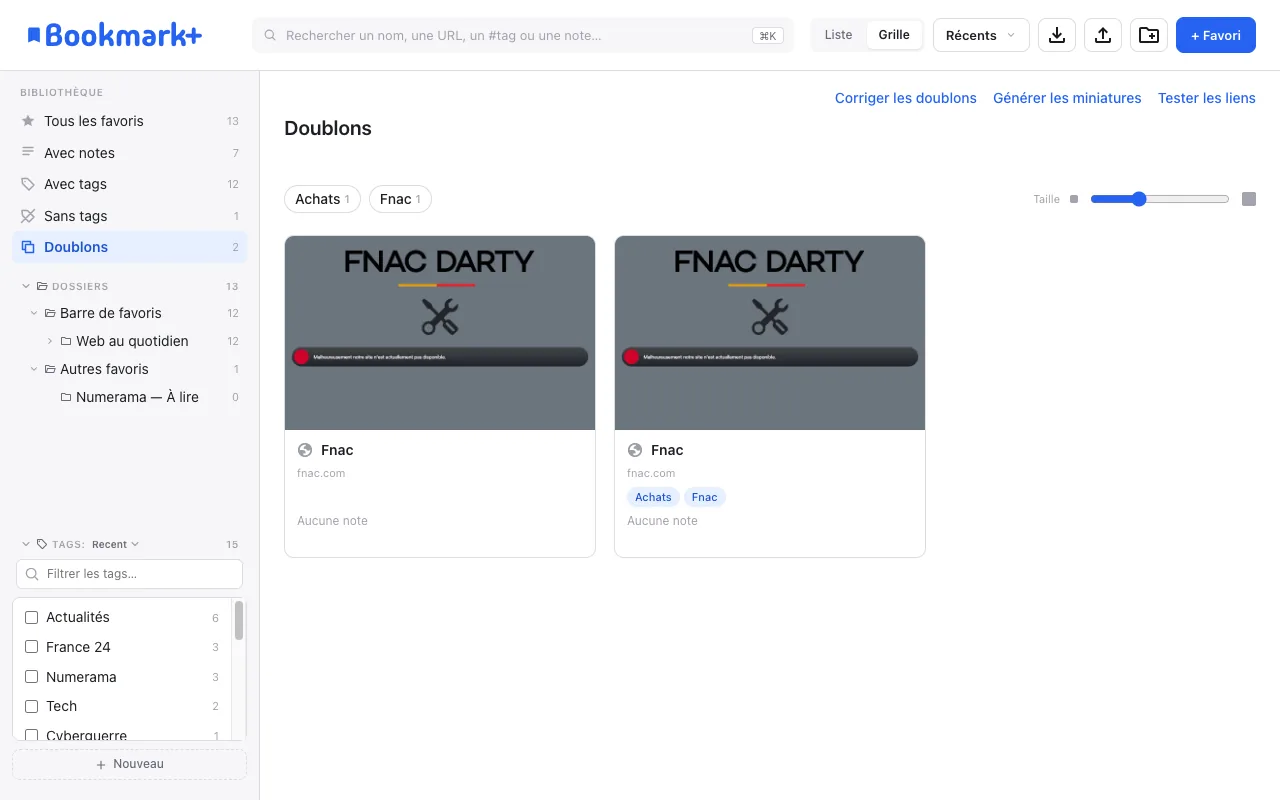
Task: Click the globe icon on the first Fnac card
Action: (x=305, y=450)
